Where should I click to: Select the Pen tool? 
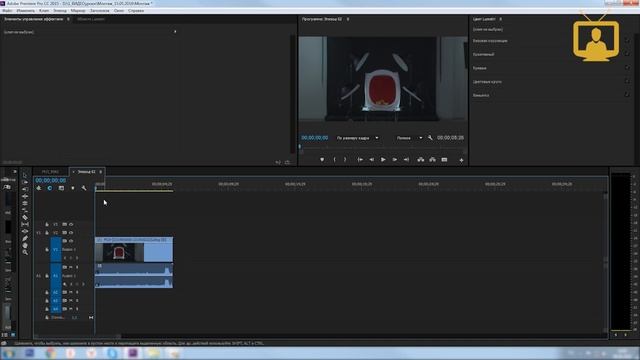click(x=25, y=238)
